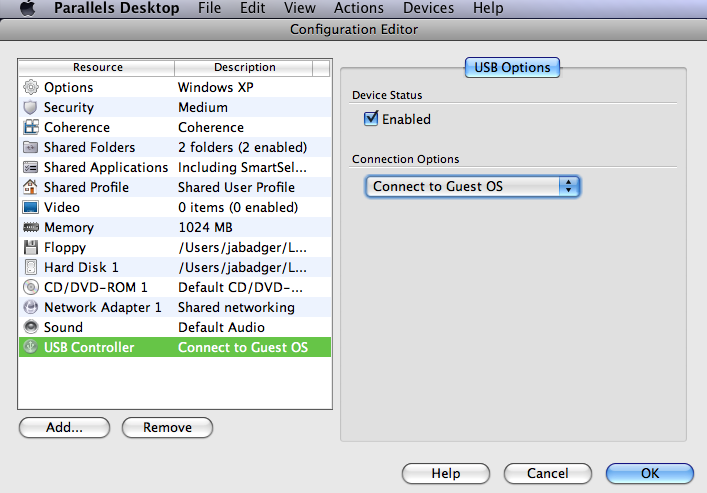Click the Security shield icon
707x493 pixels.
pos(31,107)
